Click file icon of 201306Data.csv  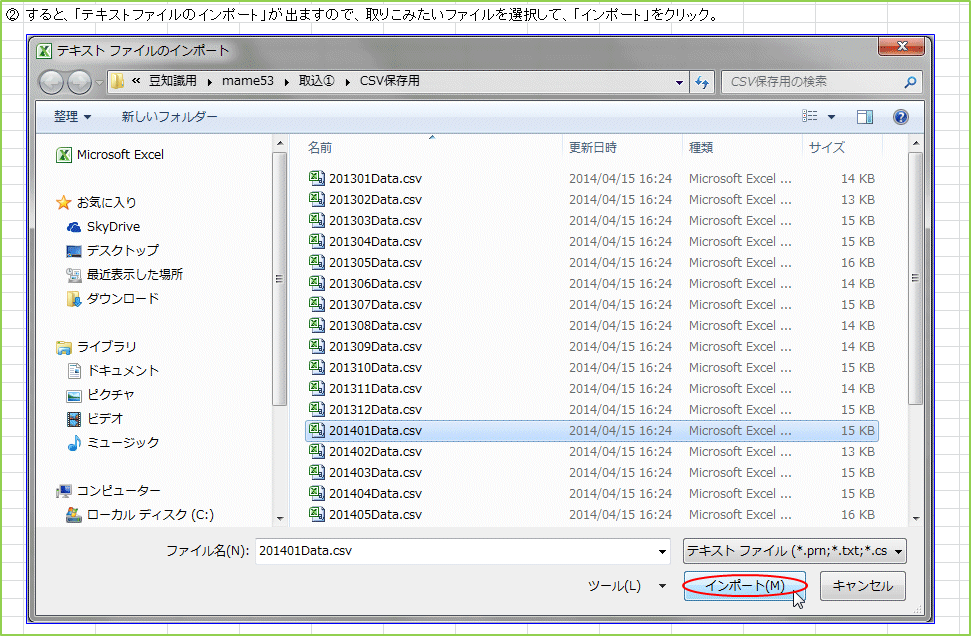pyautogui.click(x=316, y=284)
